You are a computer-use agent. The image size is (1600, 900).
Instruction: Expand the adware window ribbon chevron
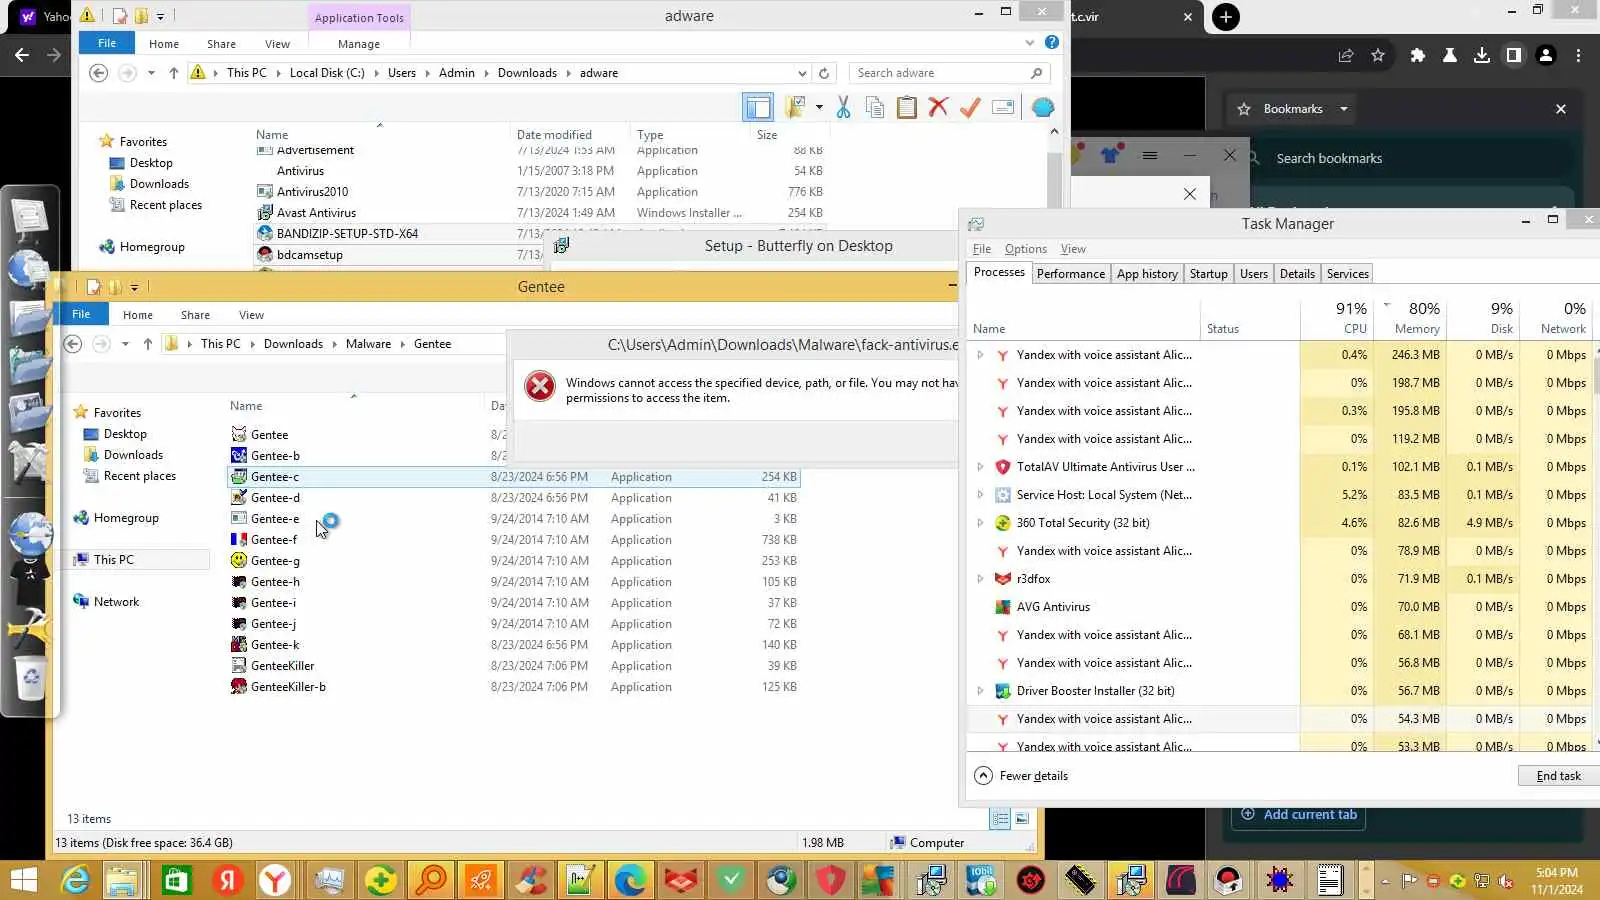pos(1030,43)
